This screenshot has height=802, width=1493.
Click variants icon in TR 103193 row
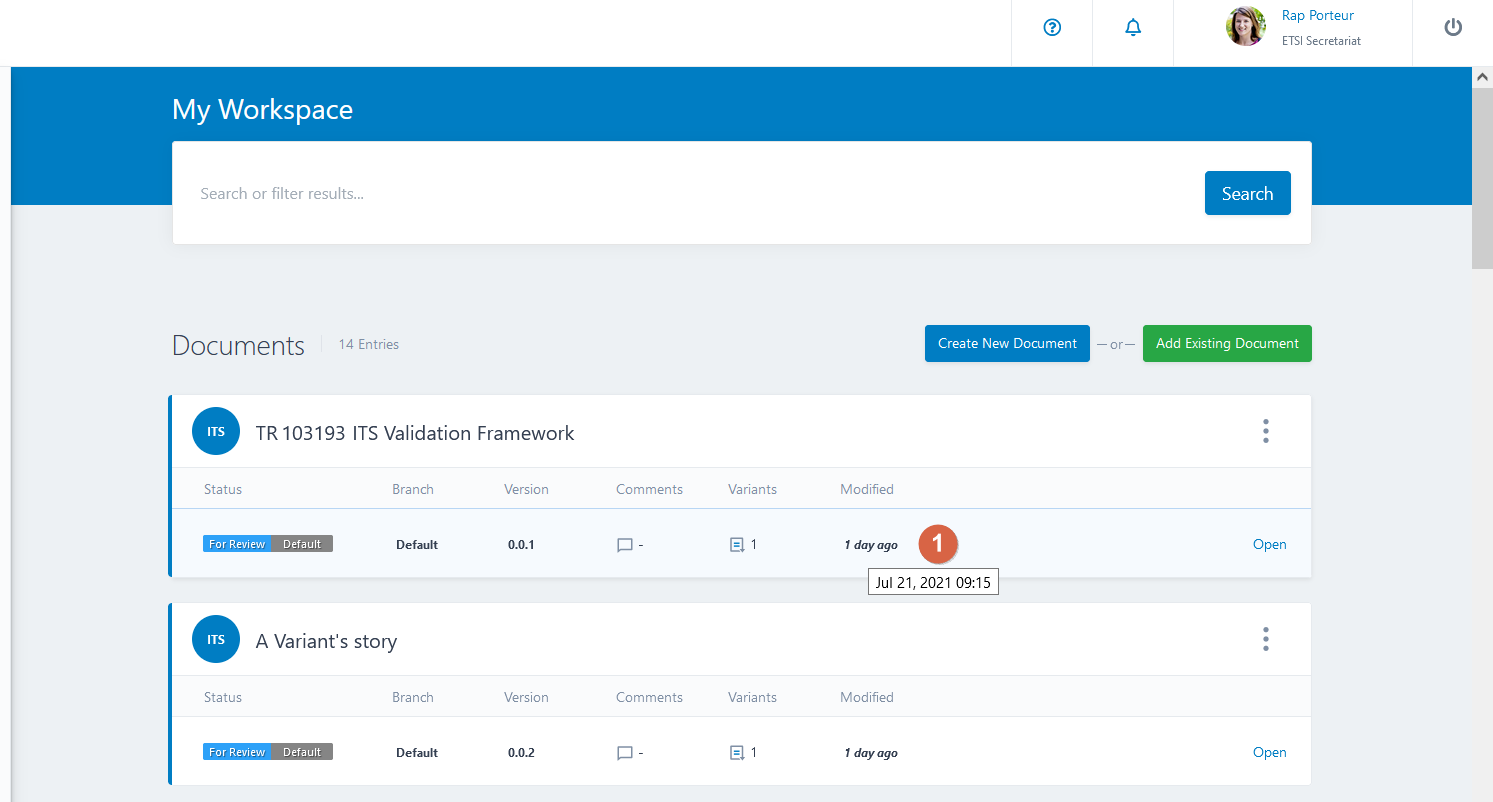tap(737, 545)
